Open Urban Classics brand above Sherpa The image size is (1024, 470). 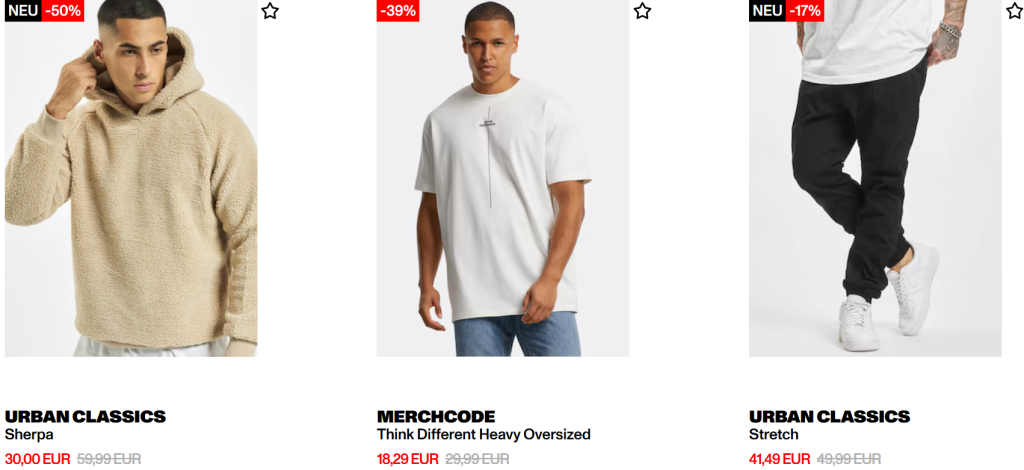click(85, 416)
